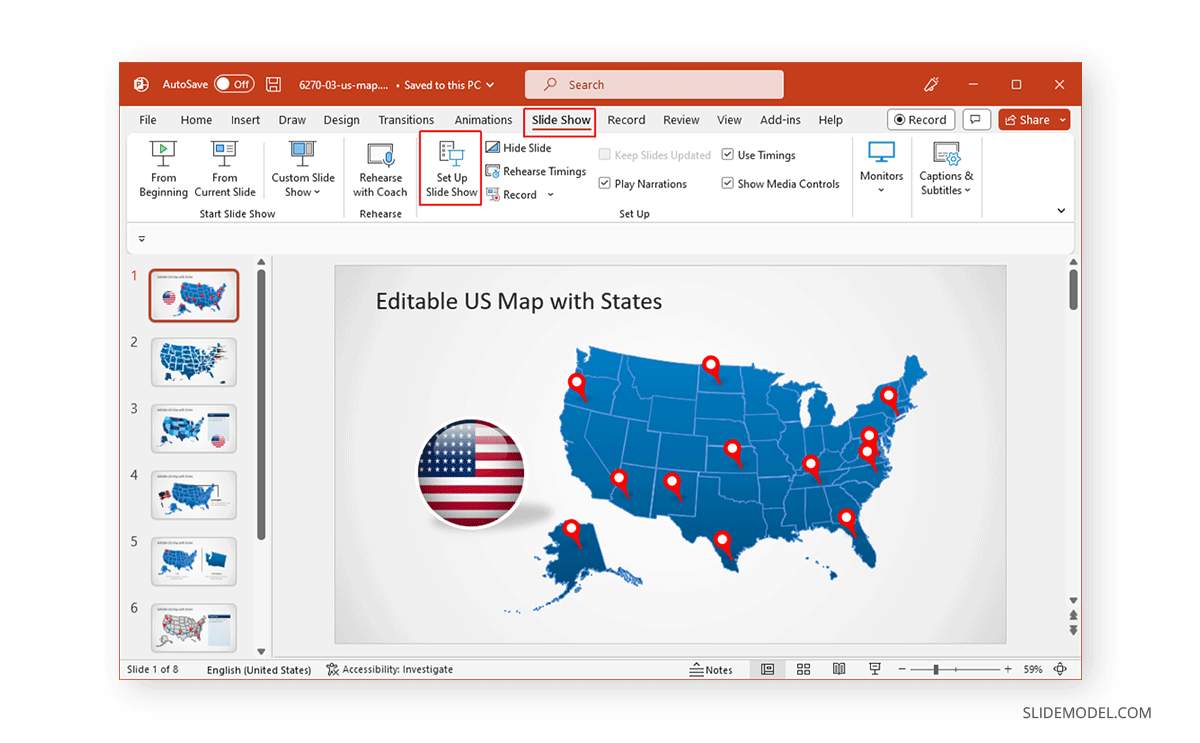Select slide 3 thumbnail
The width and height of the screenshot is (1200, 743).
pos(193,428)
